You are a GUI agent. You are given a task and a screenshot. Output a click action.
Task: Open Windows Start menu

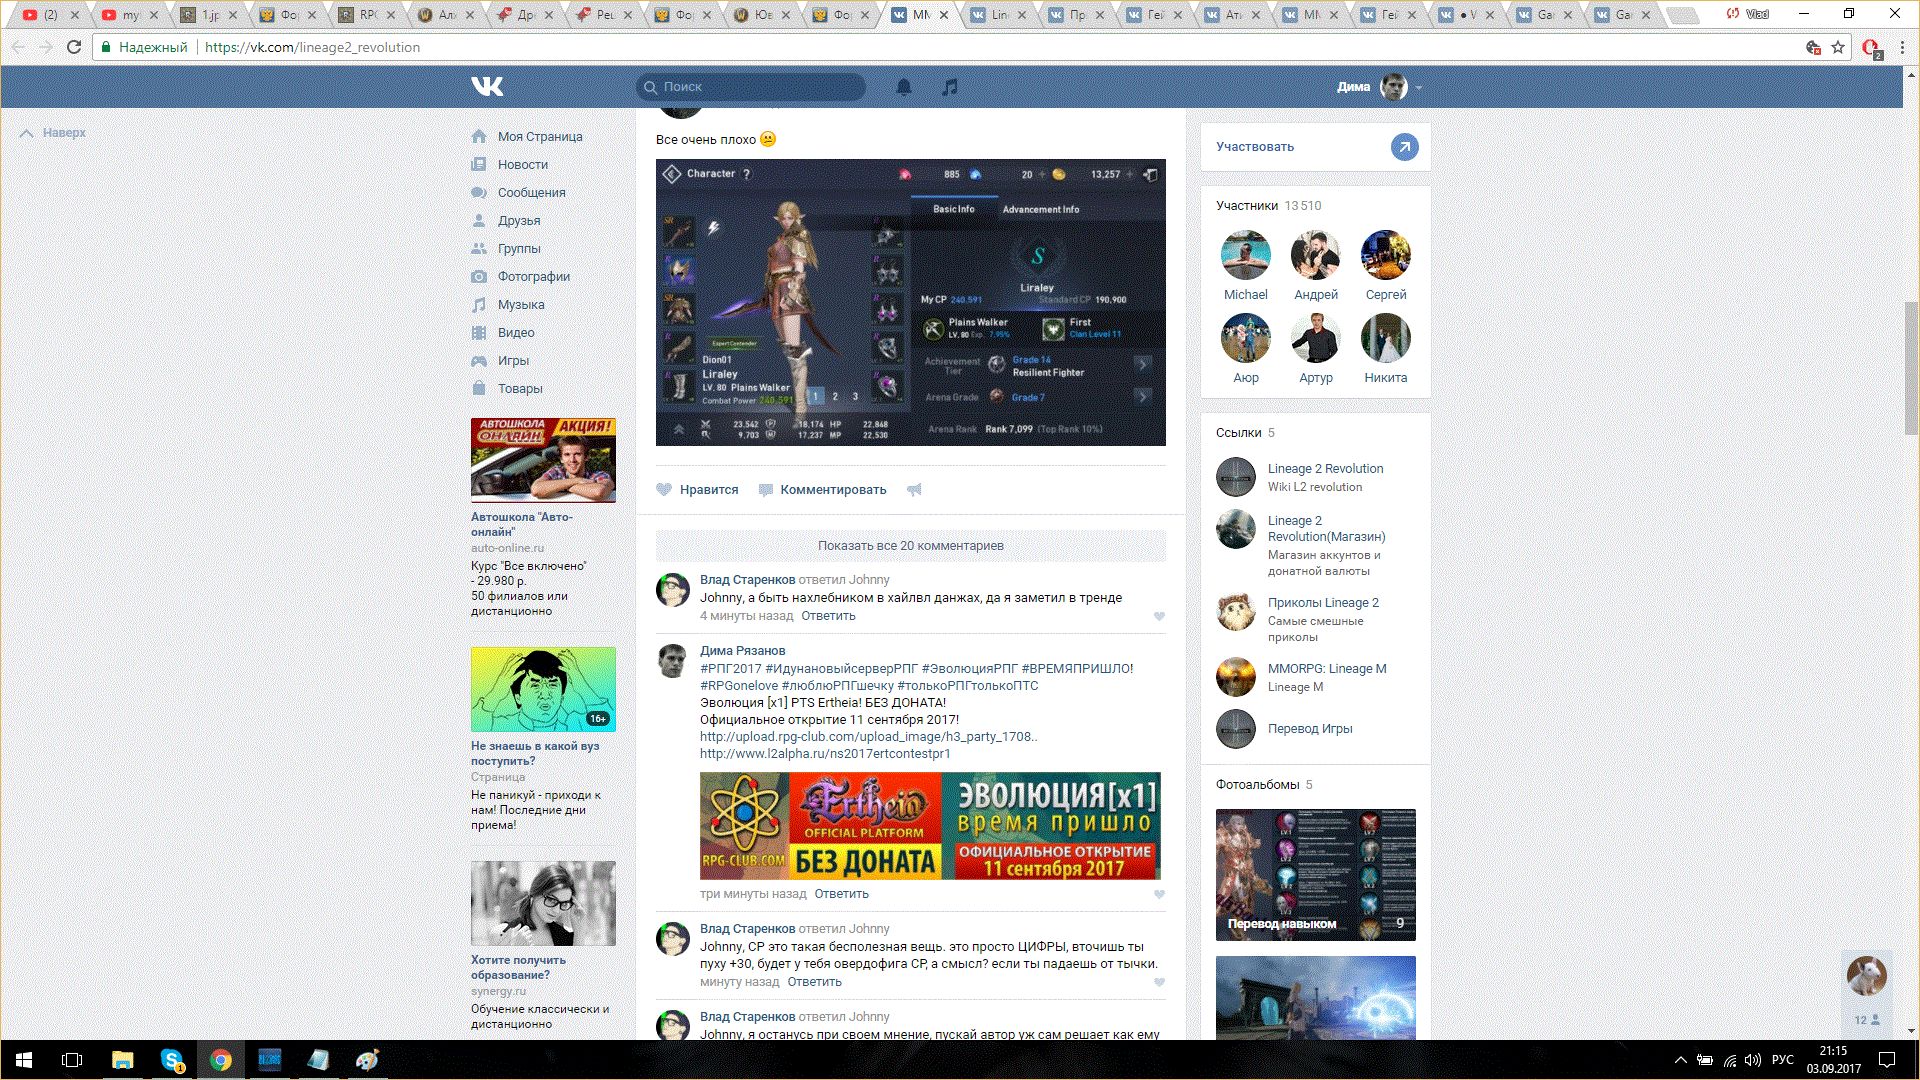(x=24, y=1060)
